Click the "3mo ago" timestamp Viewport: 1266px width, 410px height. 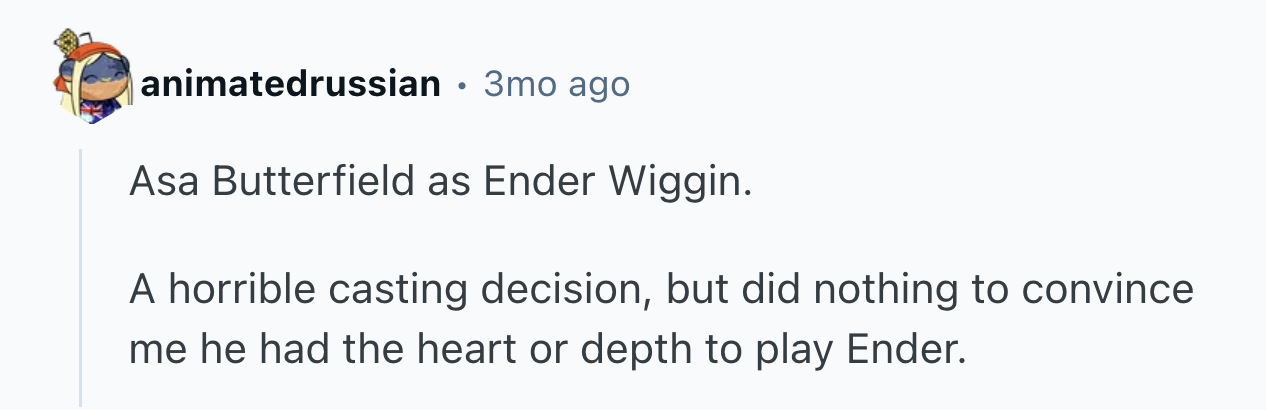tap(556, 84)
